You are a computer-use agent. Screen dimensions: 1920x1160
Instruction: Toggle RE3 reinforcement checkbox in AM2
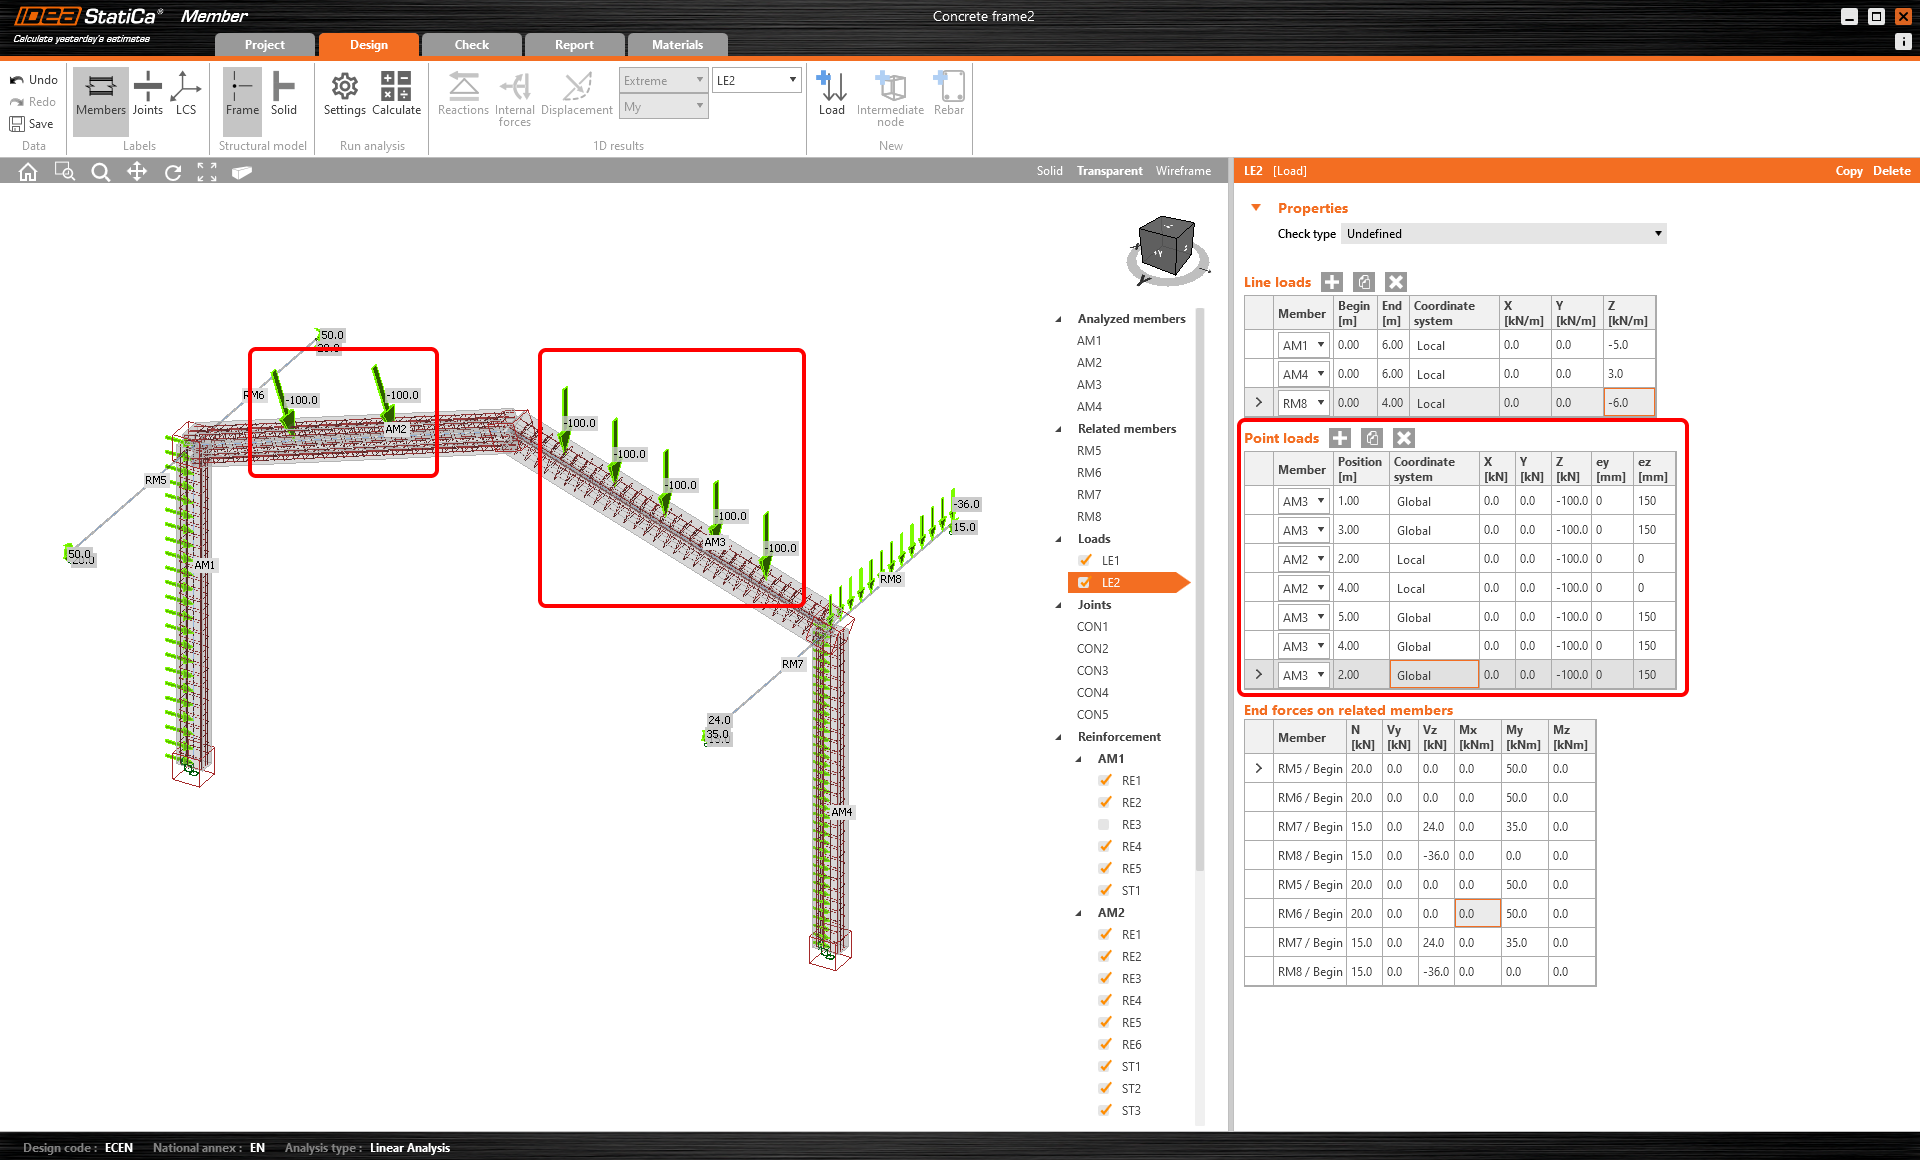tap(1104, 979)
